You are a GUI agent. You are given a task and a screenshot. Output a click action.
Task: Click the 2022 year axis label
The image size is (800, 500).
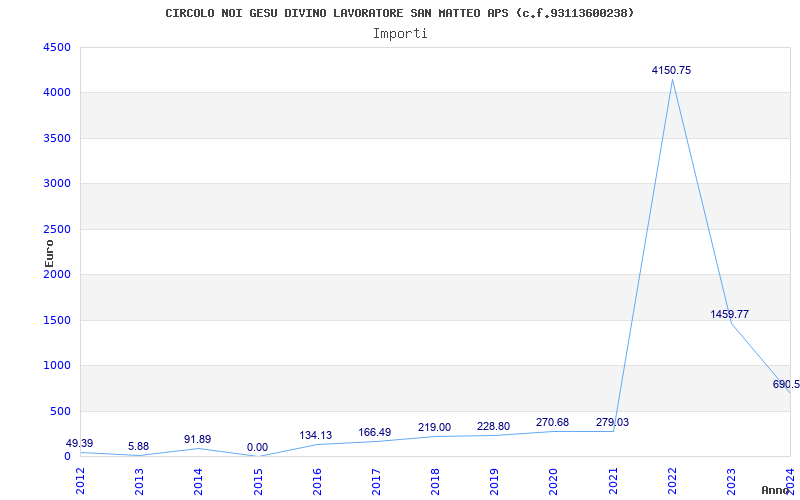pos(672,481)
